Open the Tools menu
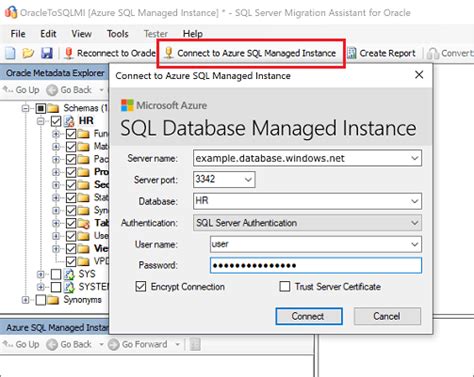This screenshot has height=377, width=474. (x=117, y=34)
